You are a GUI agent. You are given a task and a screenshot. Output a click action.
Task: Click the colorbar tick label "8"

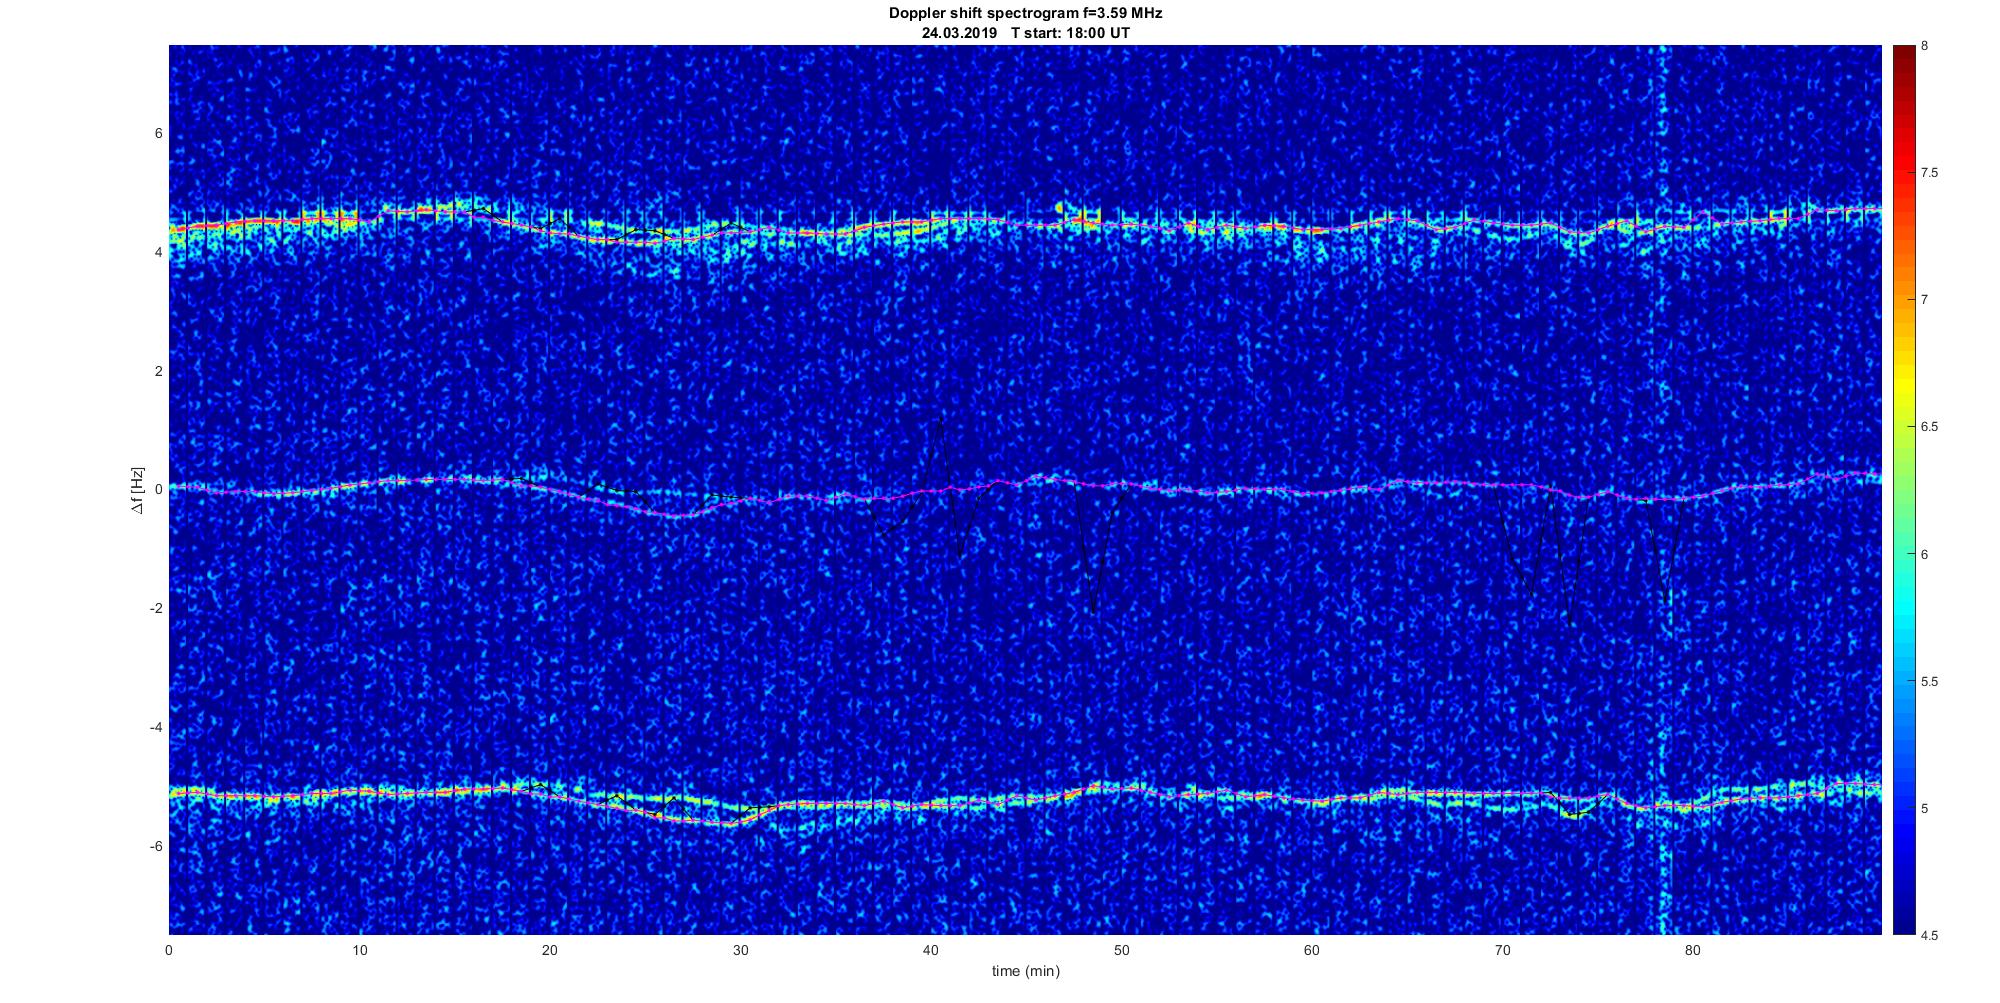(1925, 46)
